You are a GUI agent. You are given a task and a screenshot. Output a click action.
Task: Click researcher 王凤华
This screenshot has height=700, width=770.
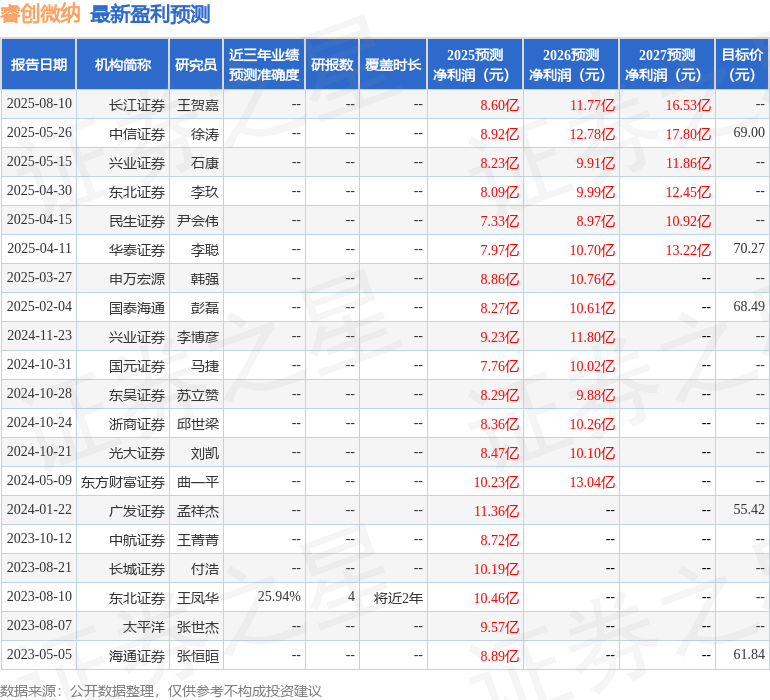(x=198, y=598)
